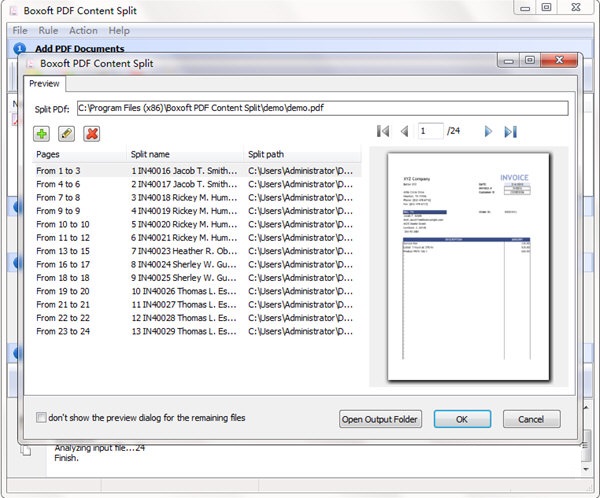Click split path of row From 9 to 9

(x=300, y=211)
